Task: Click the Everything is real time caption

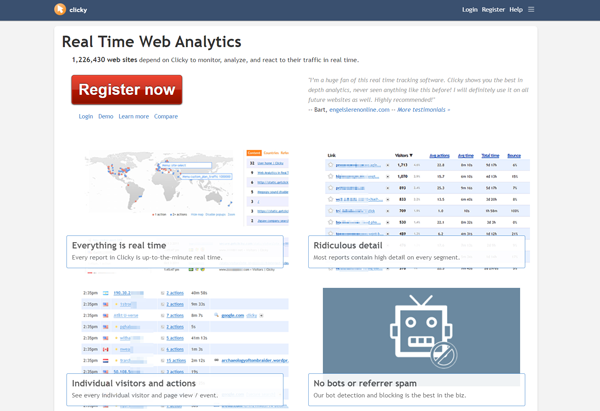Action: pos(175,251)
